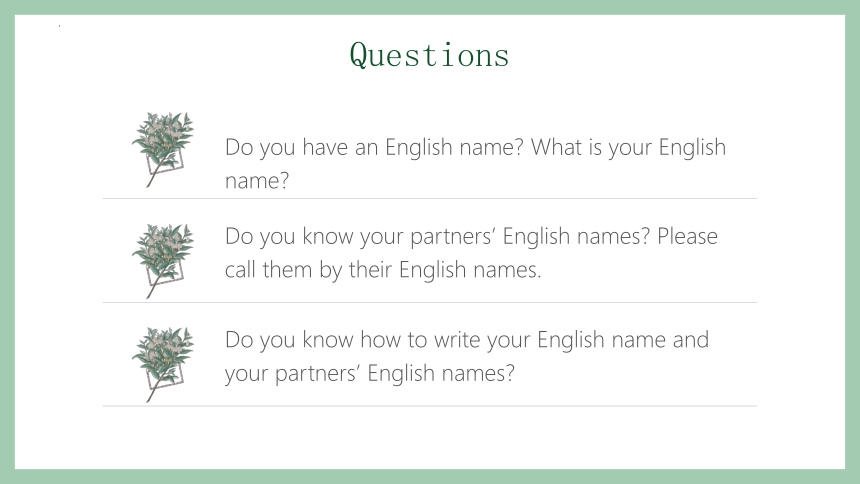Click the green border along the slide top
This screenshot has height=484, width=860.
[x=430, y=7]
